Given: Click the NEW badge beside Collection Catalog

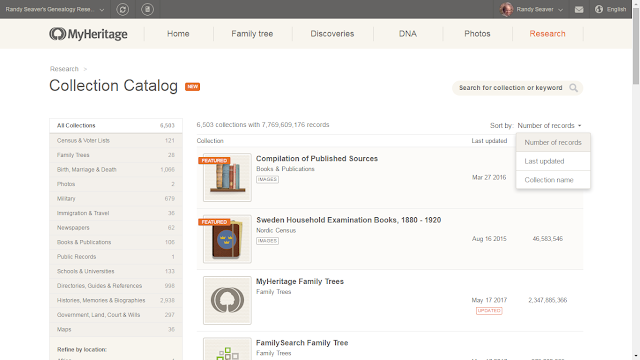Looking at the screenshot, I should click(x=192, y=87).
